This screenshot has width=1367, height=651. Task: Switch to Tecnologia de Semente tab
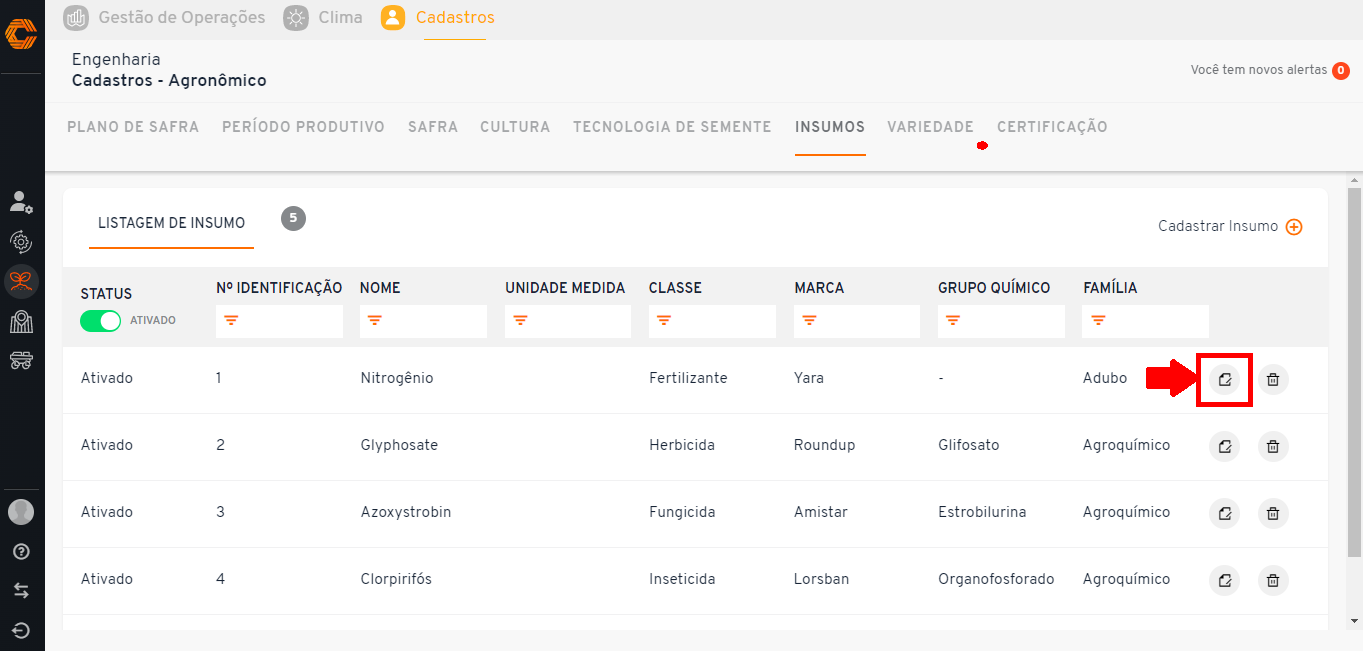672,127
